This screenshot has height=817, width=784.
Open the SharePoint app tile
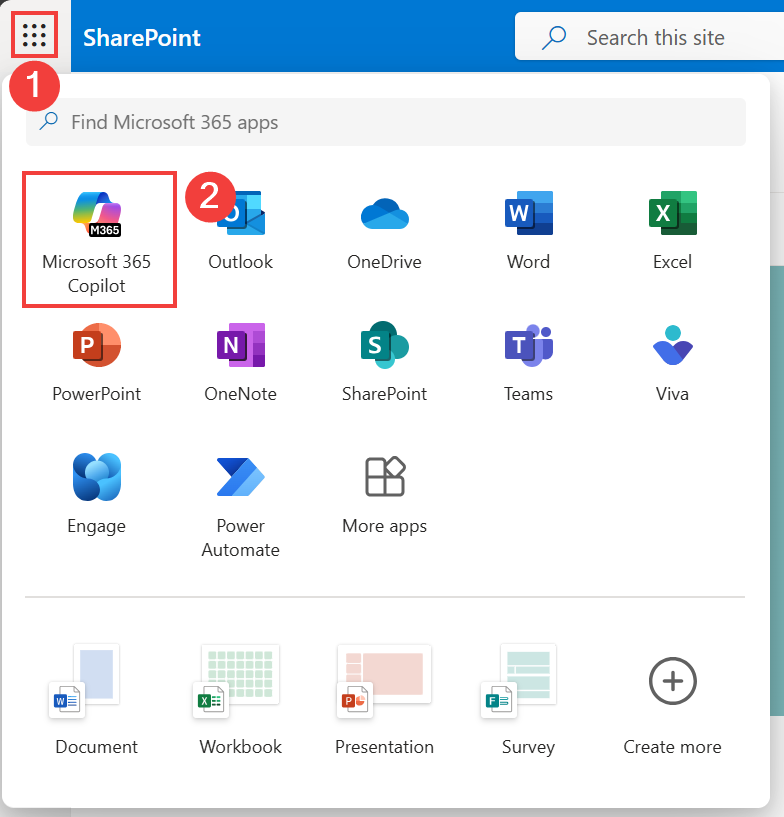coord(384,362)
